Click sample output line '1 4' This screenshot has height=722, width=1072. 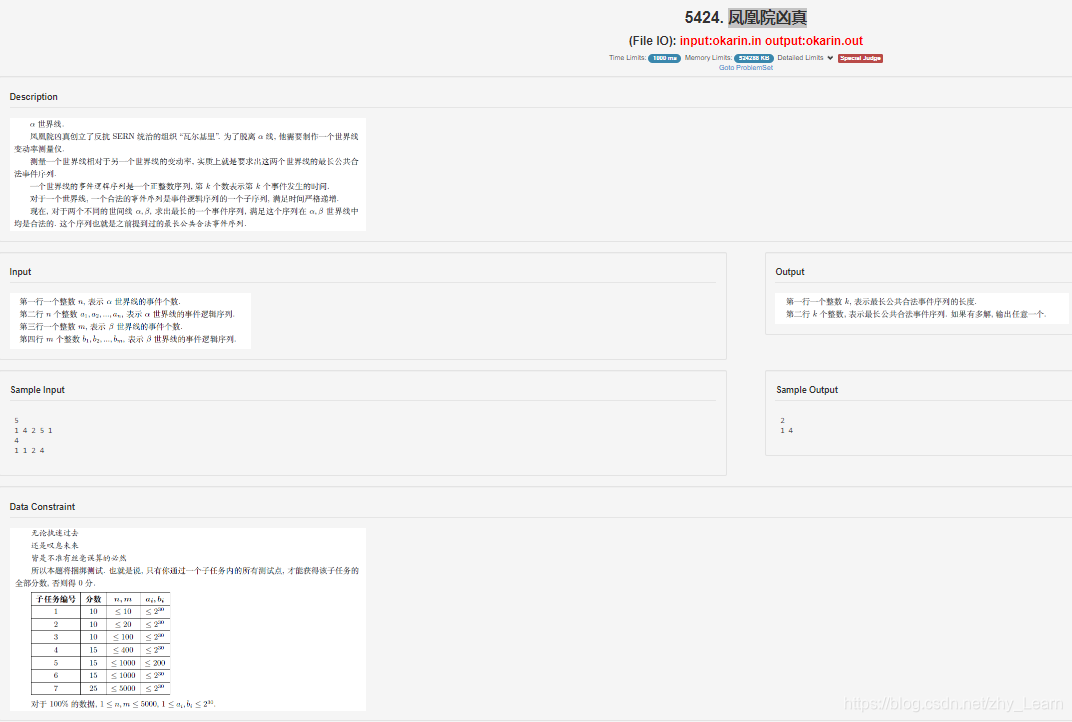point(786,431)
